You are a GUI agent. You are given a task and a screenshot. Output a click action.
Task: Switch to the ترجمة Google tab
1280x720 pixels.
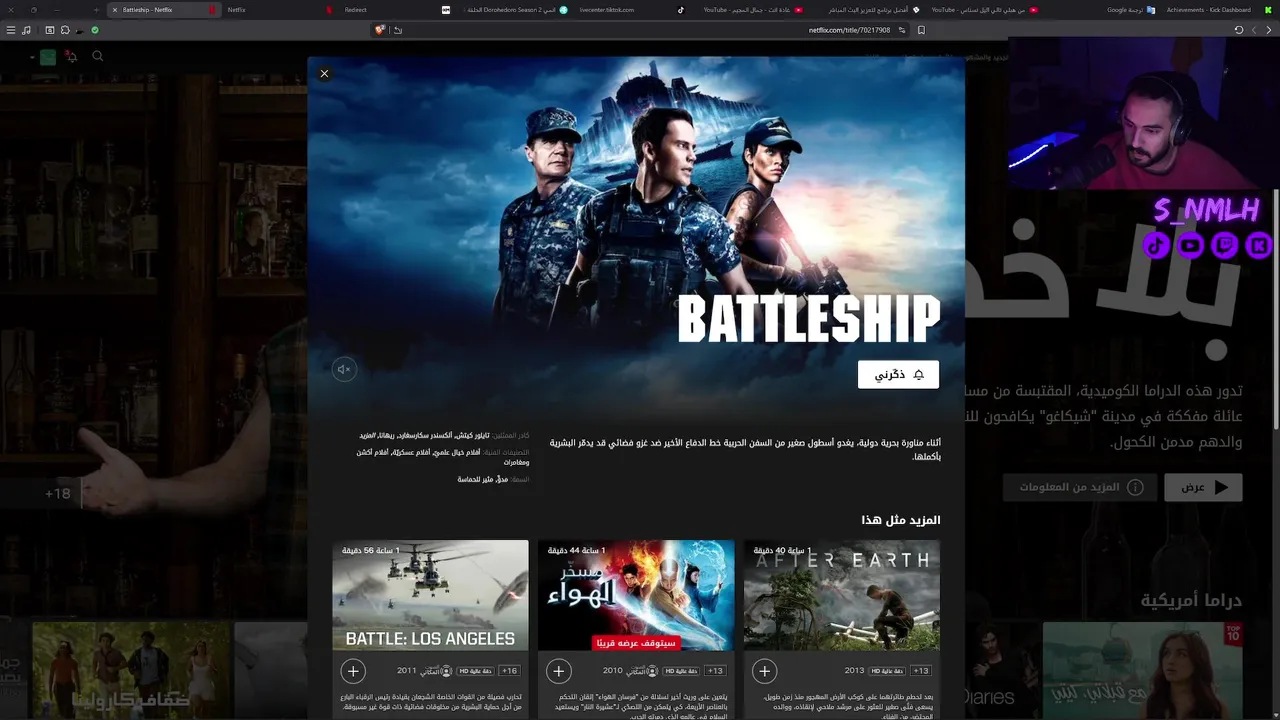click(x=1101, y=10)
